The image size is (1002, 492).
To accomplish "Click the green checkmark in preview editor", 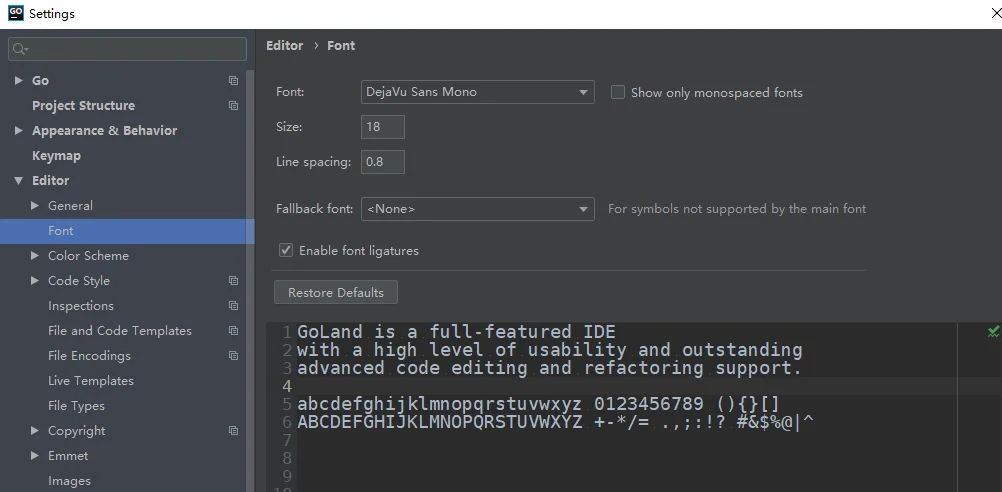I will (x=993, y=332).
